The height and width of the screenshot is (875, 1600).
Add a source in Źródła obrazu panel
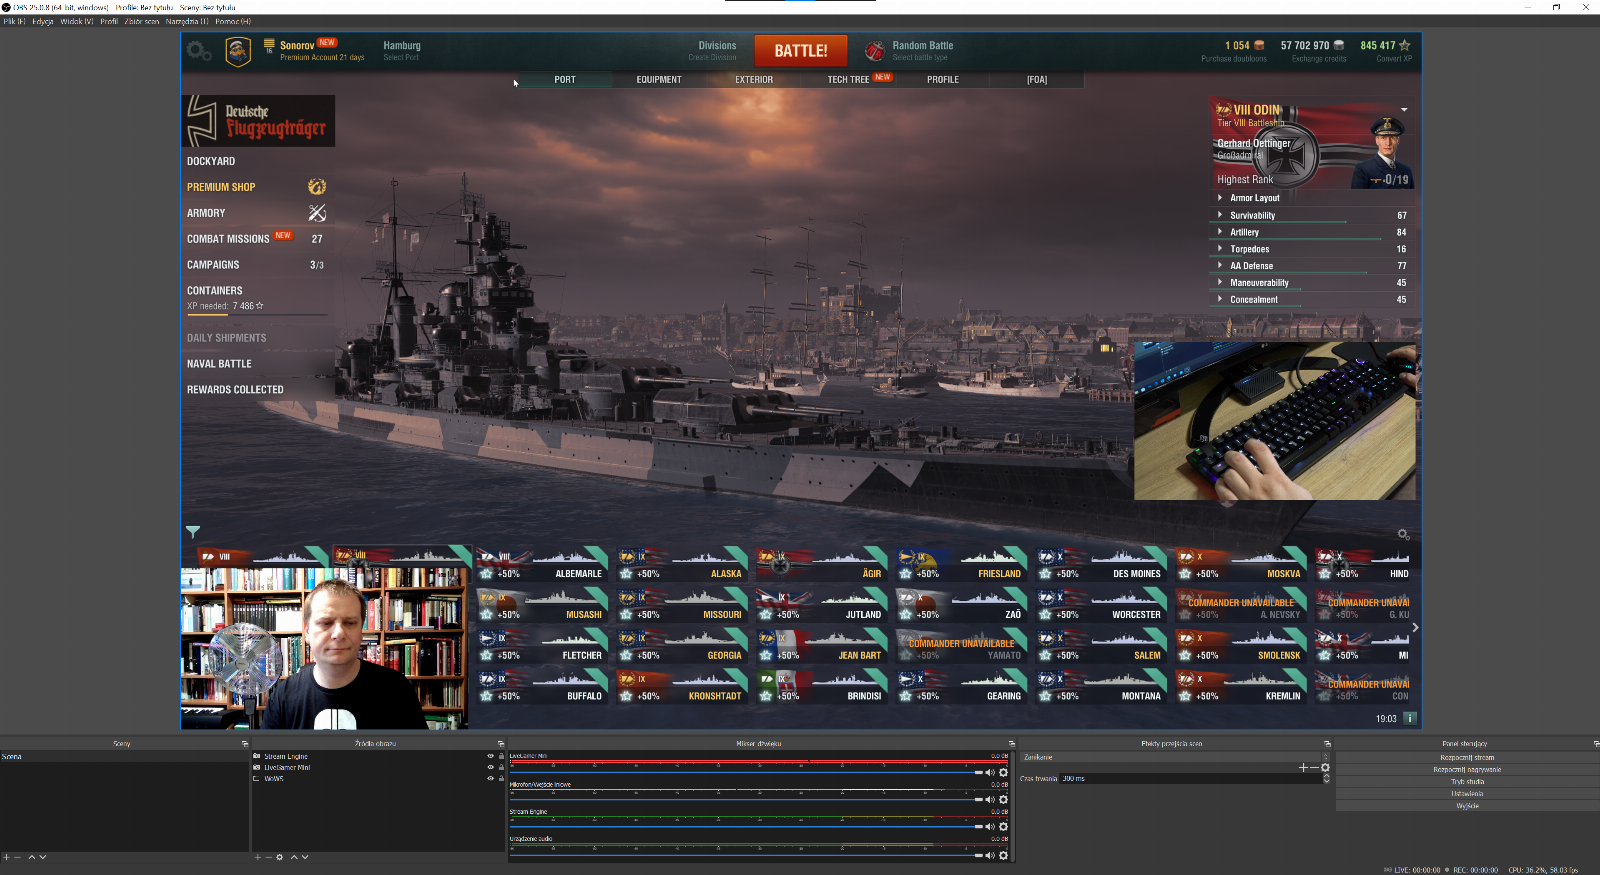[x=257, y=857]
